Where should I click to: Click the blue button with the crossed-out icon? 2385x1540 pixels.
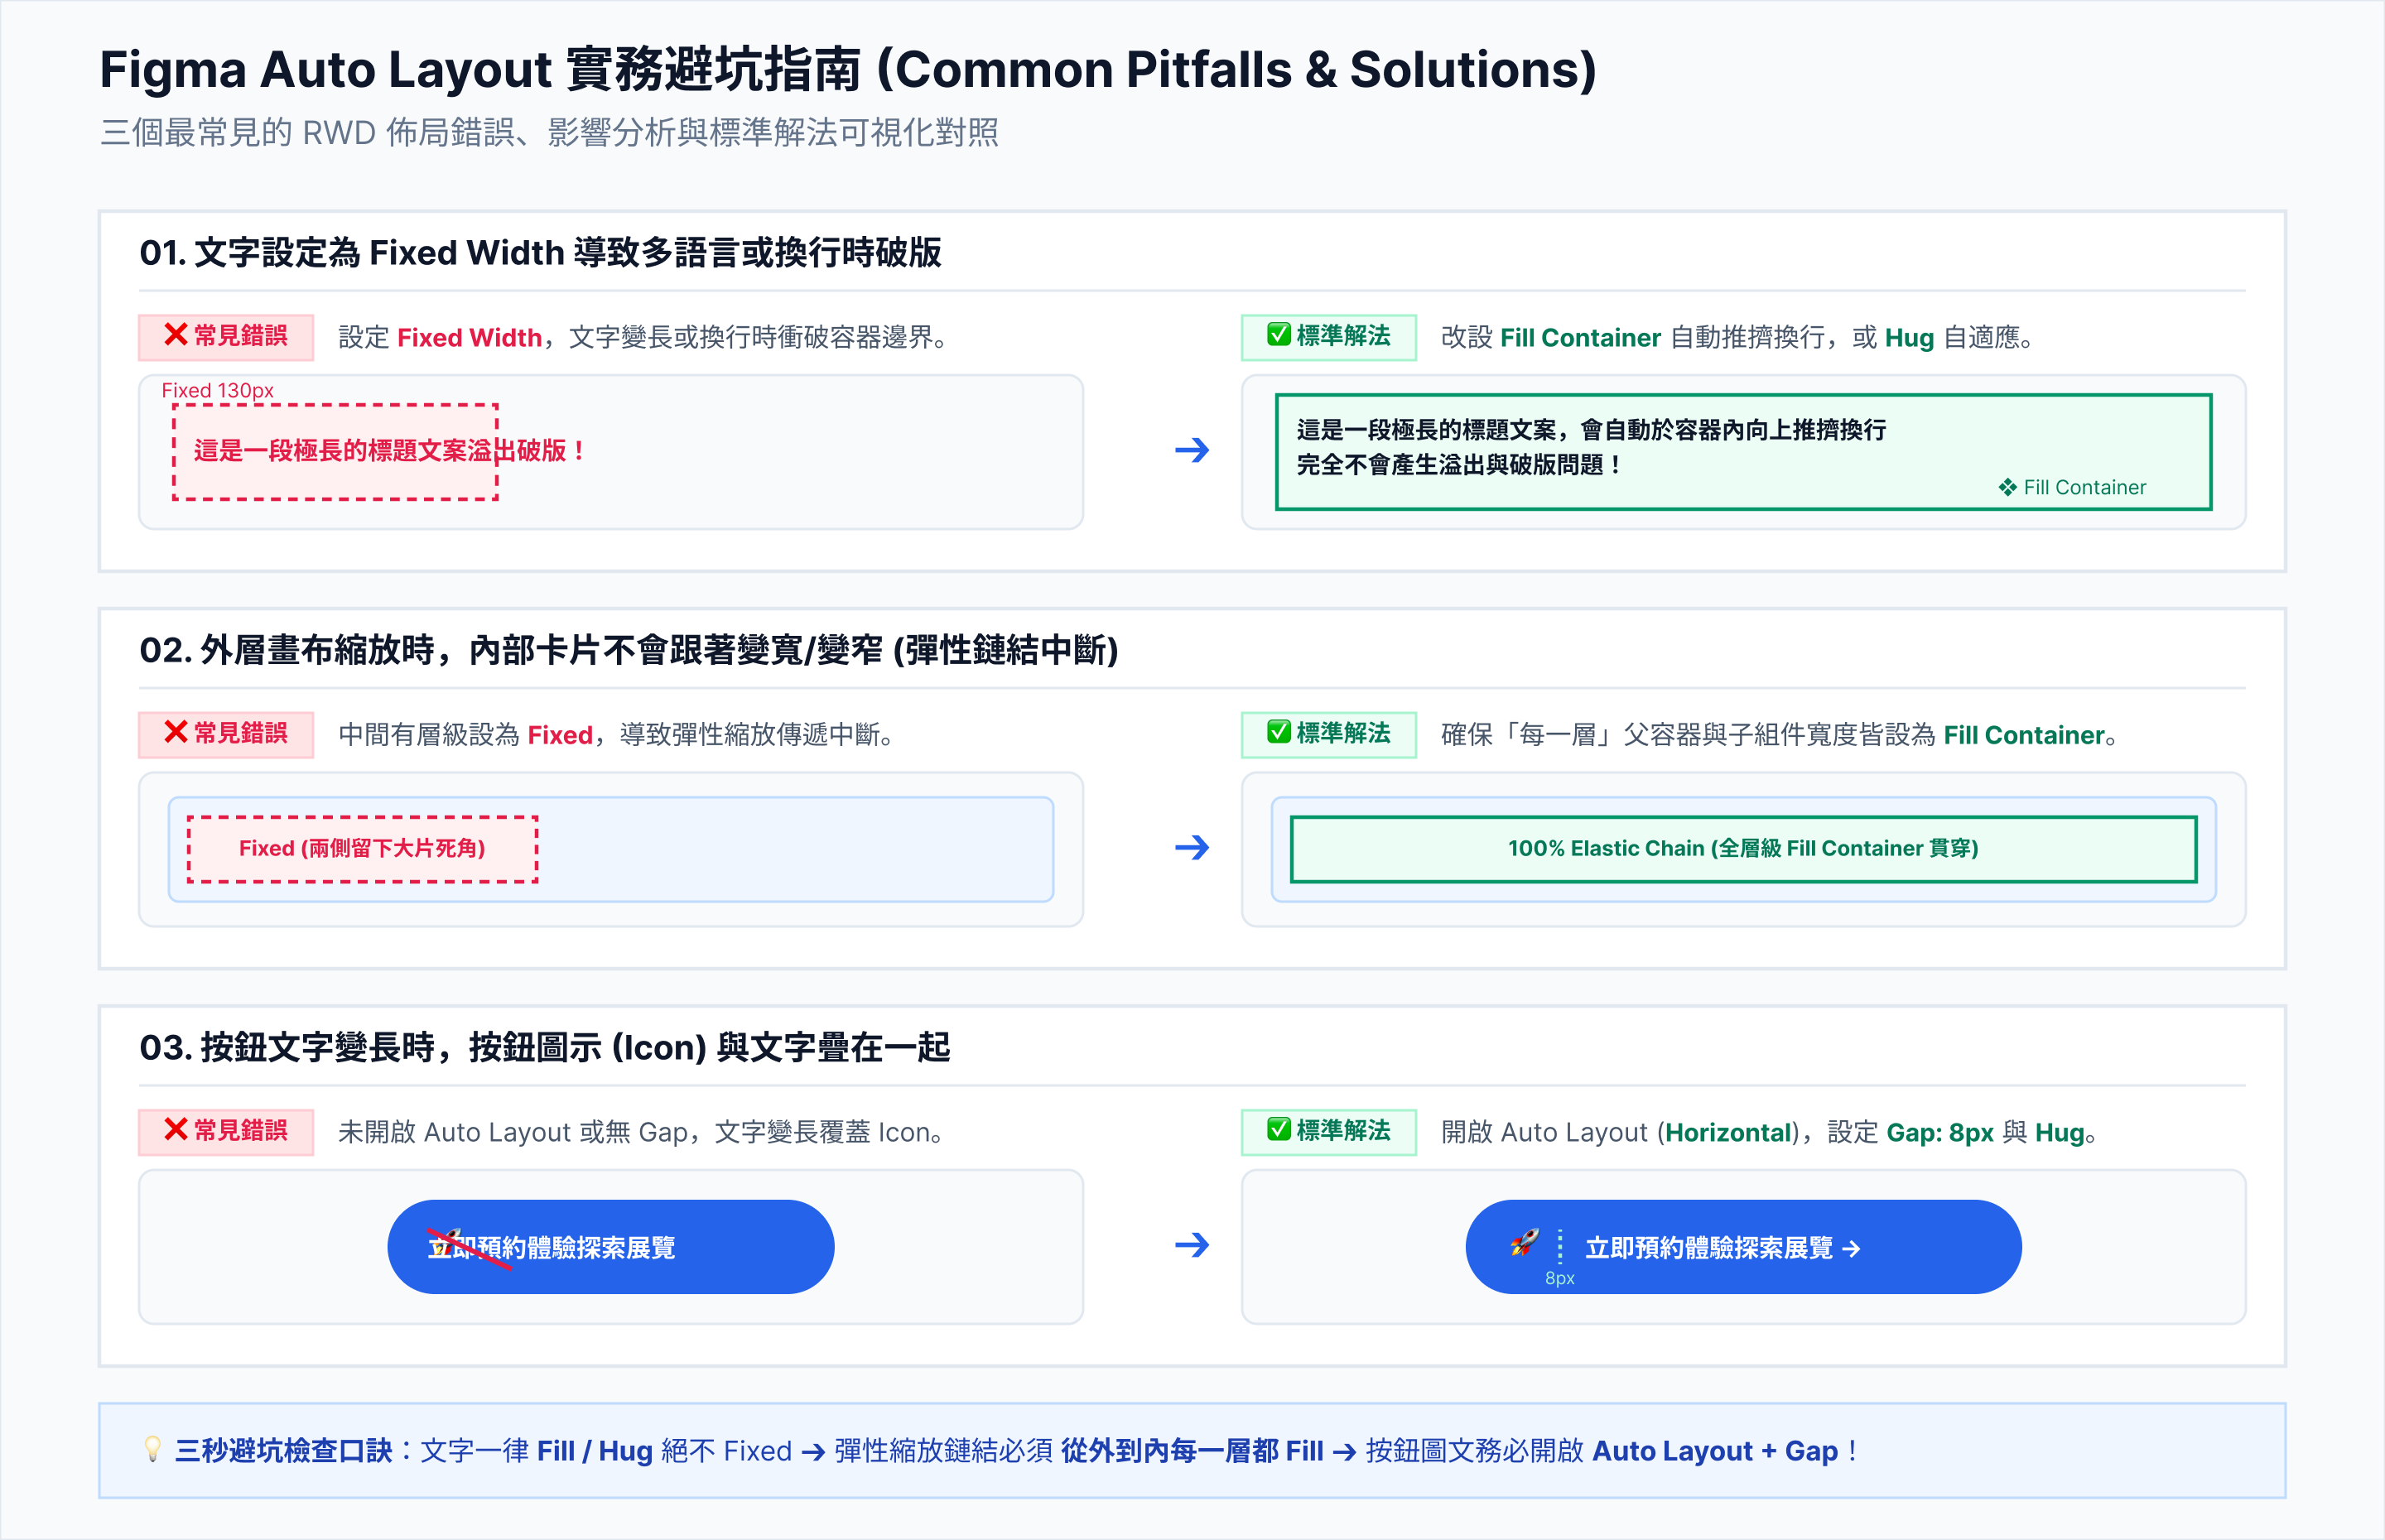[x=611, y=1247]
